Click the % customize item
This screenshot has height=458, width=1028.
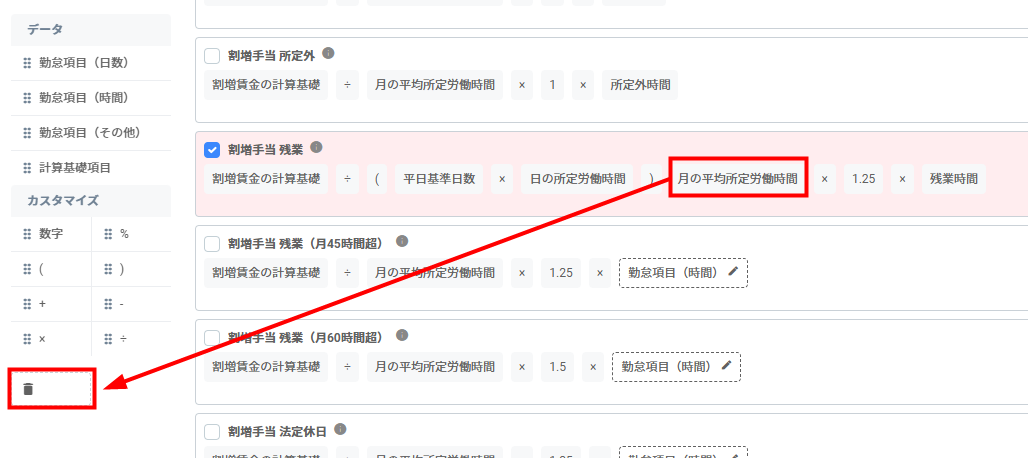click(131, 235)
